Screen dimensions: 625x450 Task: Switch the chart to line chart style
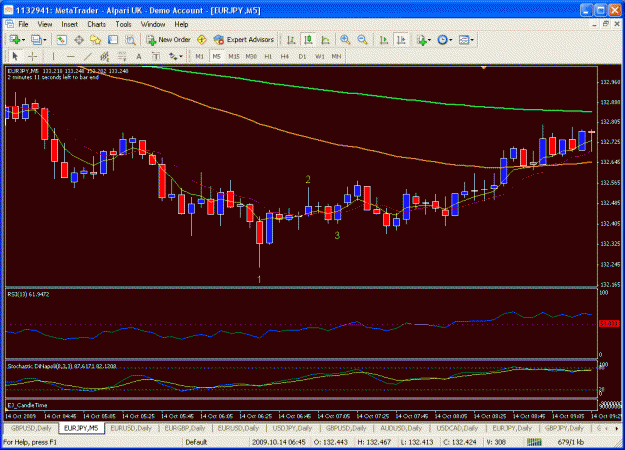[x=325, y=39]
